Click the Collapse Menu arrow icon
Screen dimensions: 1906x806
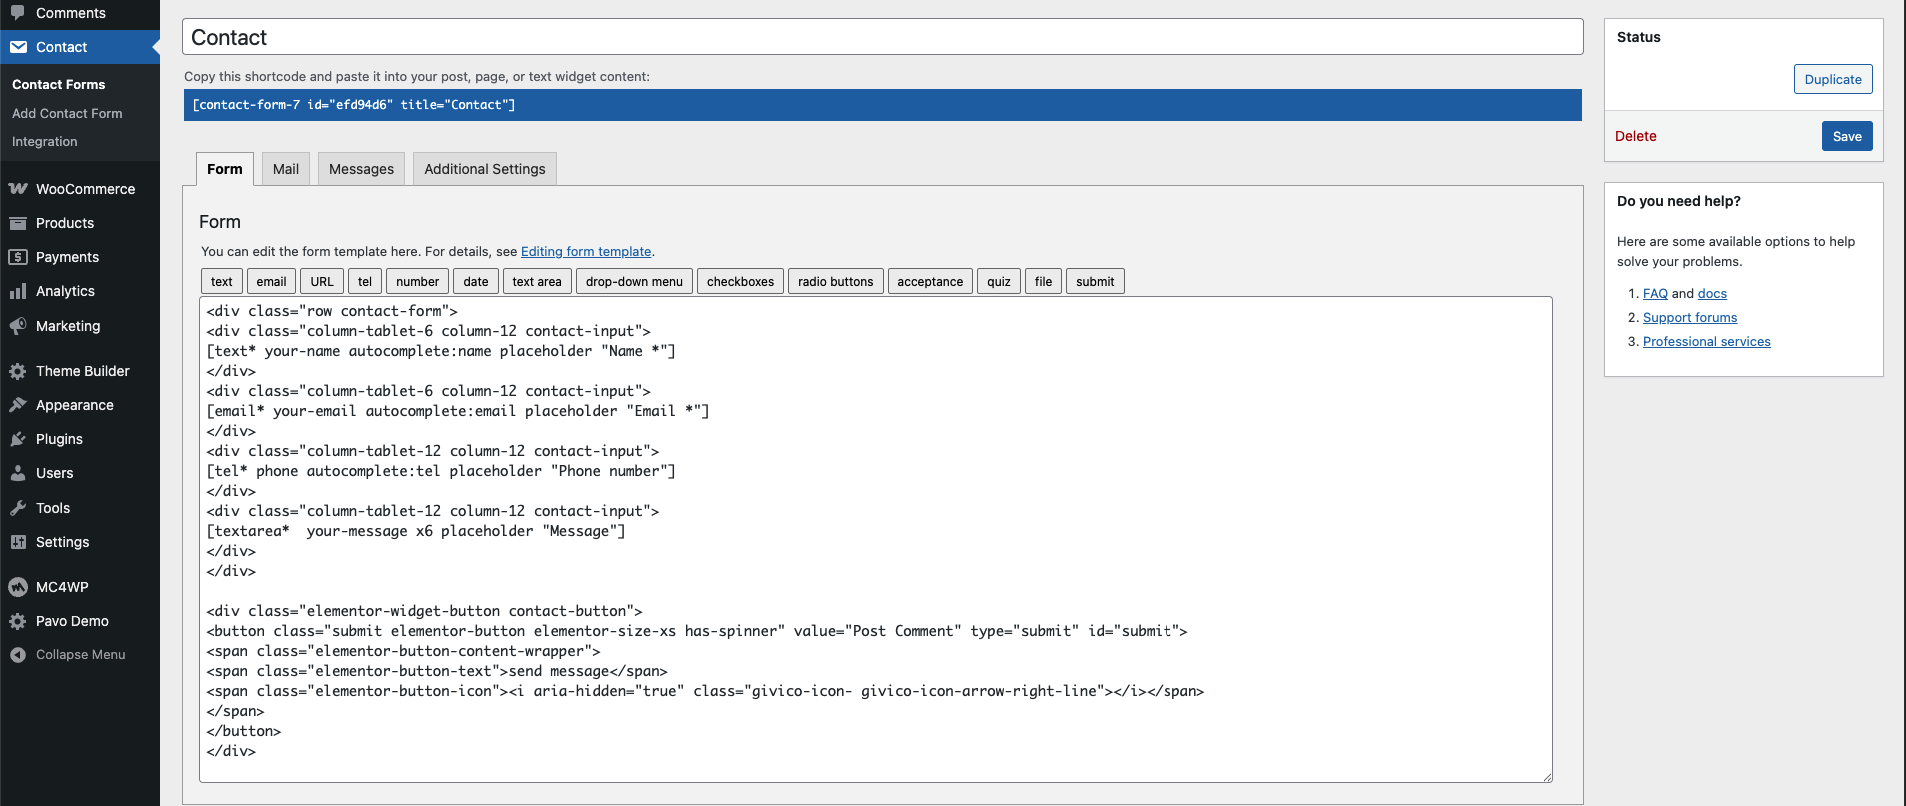pos(18,655)
